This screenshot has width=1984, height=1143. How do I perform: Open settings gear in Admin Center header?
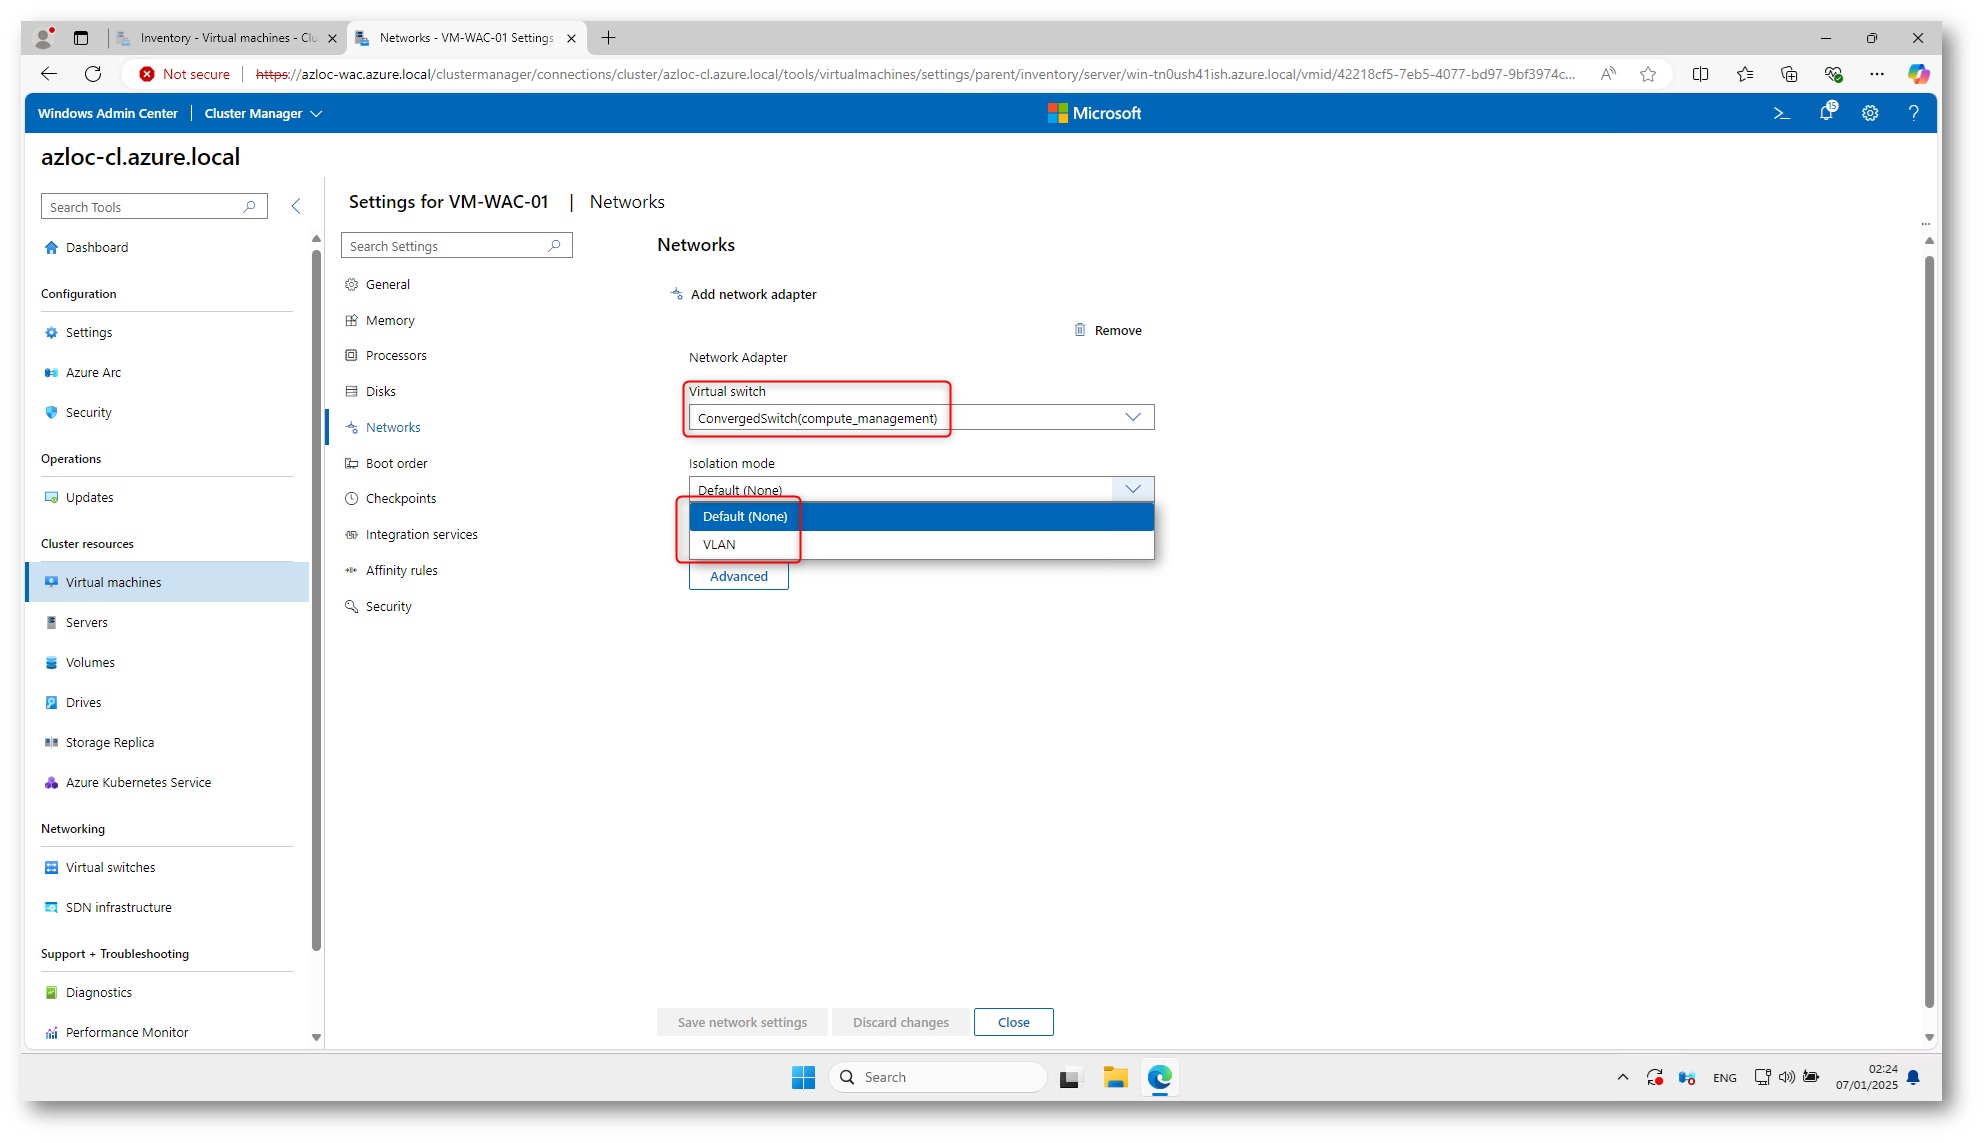coord(1870,114)
